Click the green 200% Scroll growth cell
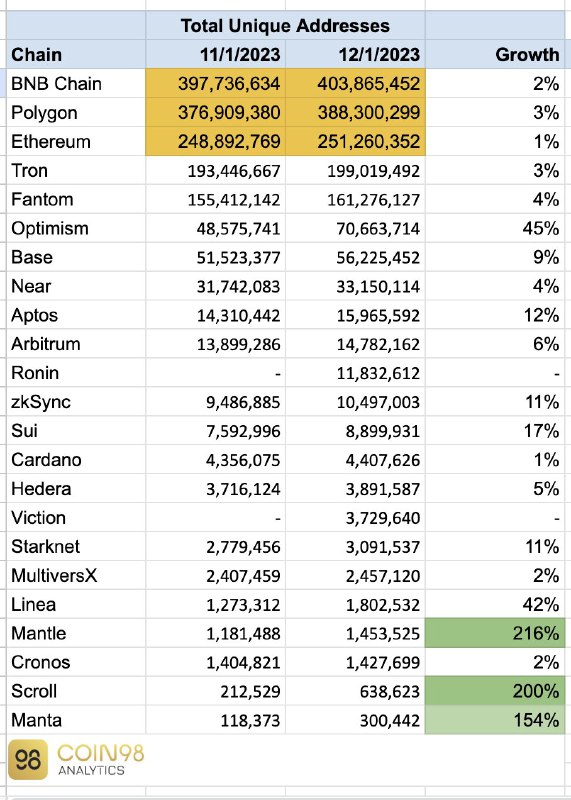The height and width of the screenshot is (800, 571). (495, 691)
